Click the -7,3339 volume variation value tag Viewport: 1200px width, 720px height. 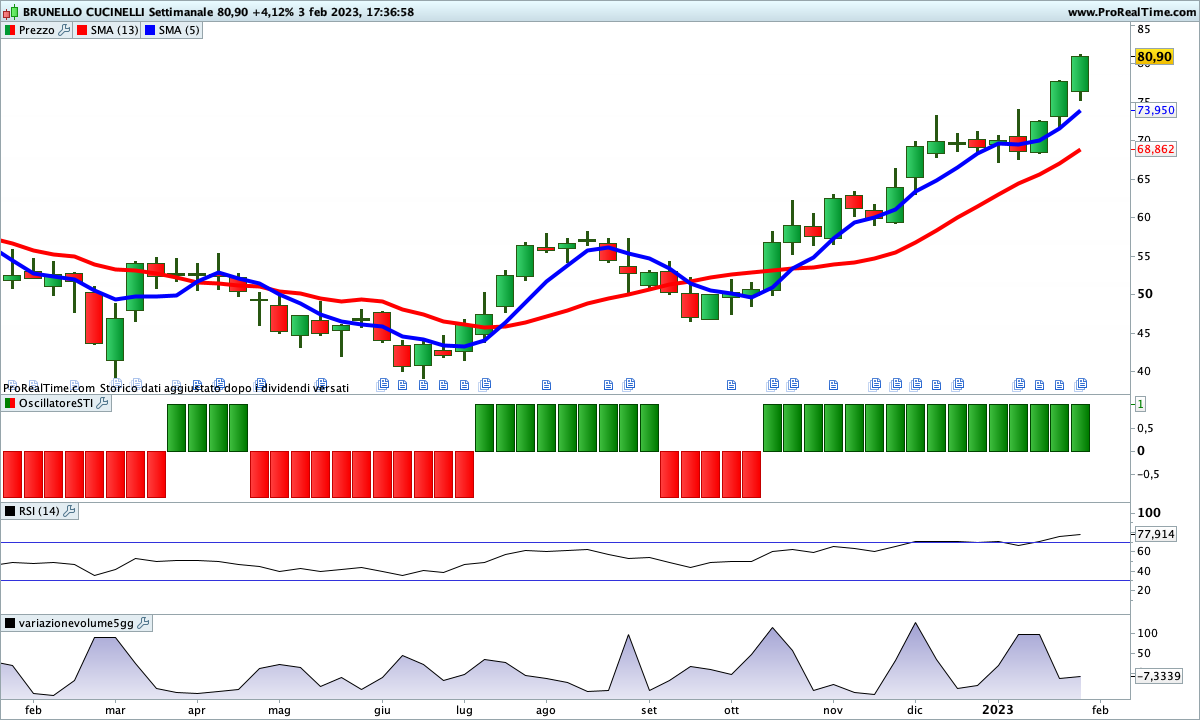[x=1159, y=676]
